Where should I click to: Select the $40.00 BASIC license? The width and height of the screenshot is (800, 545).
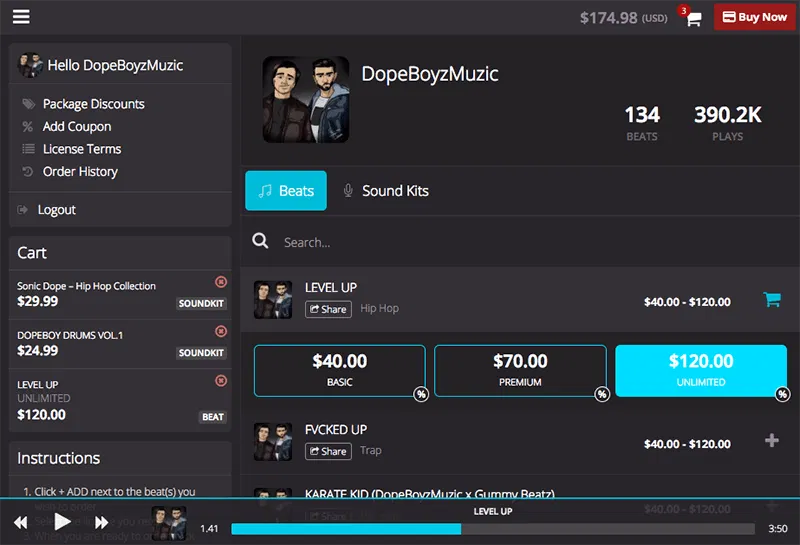(x=340, y=370)
